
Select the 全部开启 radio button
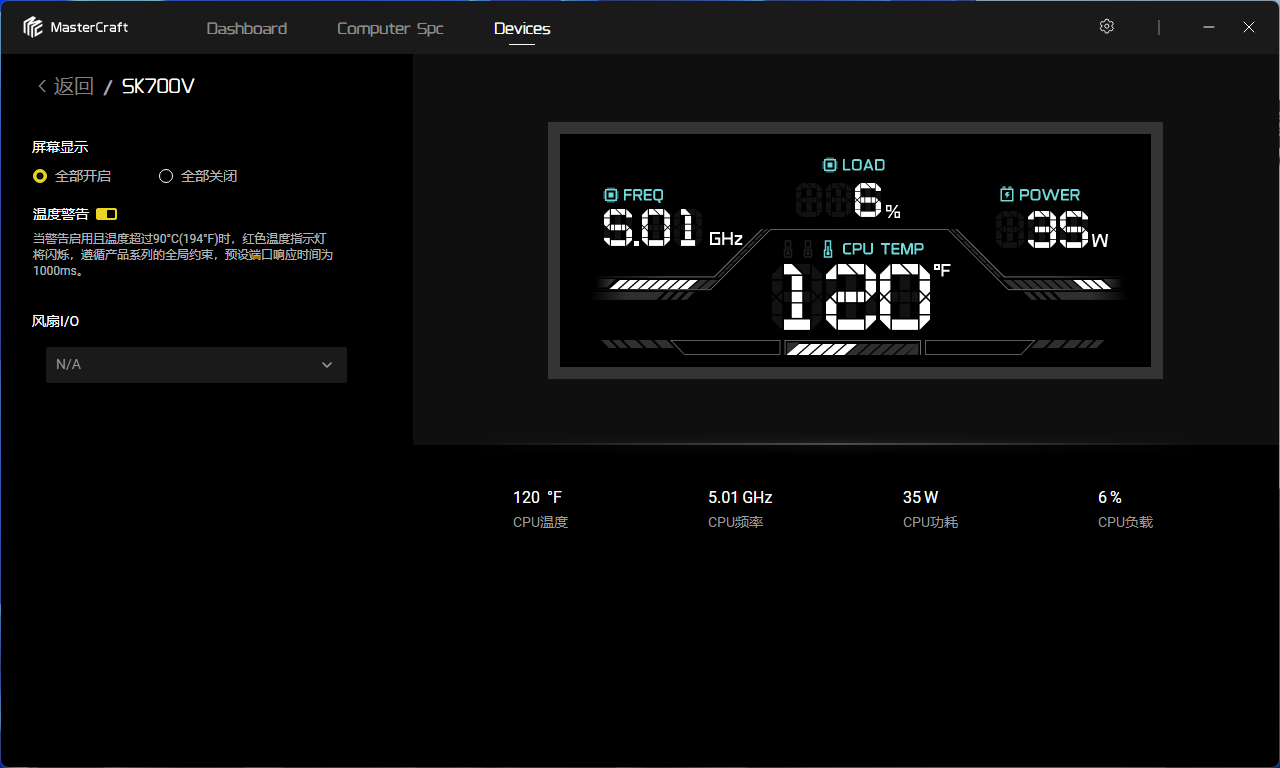pos(40,176)
